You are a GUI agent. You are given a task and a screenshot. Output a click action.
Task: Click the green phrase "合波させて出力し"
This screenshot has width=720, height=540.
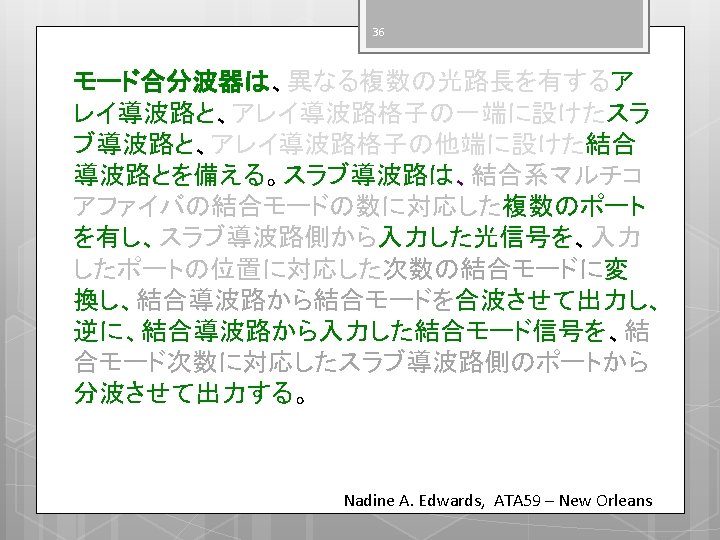pyautogui.click(x=551, y=300)
